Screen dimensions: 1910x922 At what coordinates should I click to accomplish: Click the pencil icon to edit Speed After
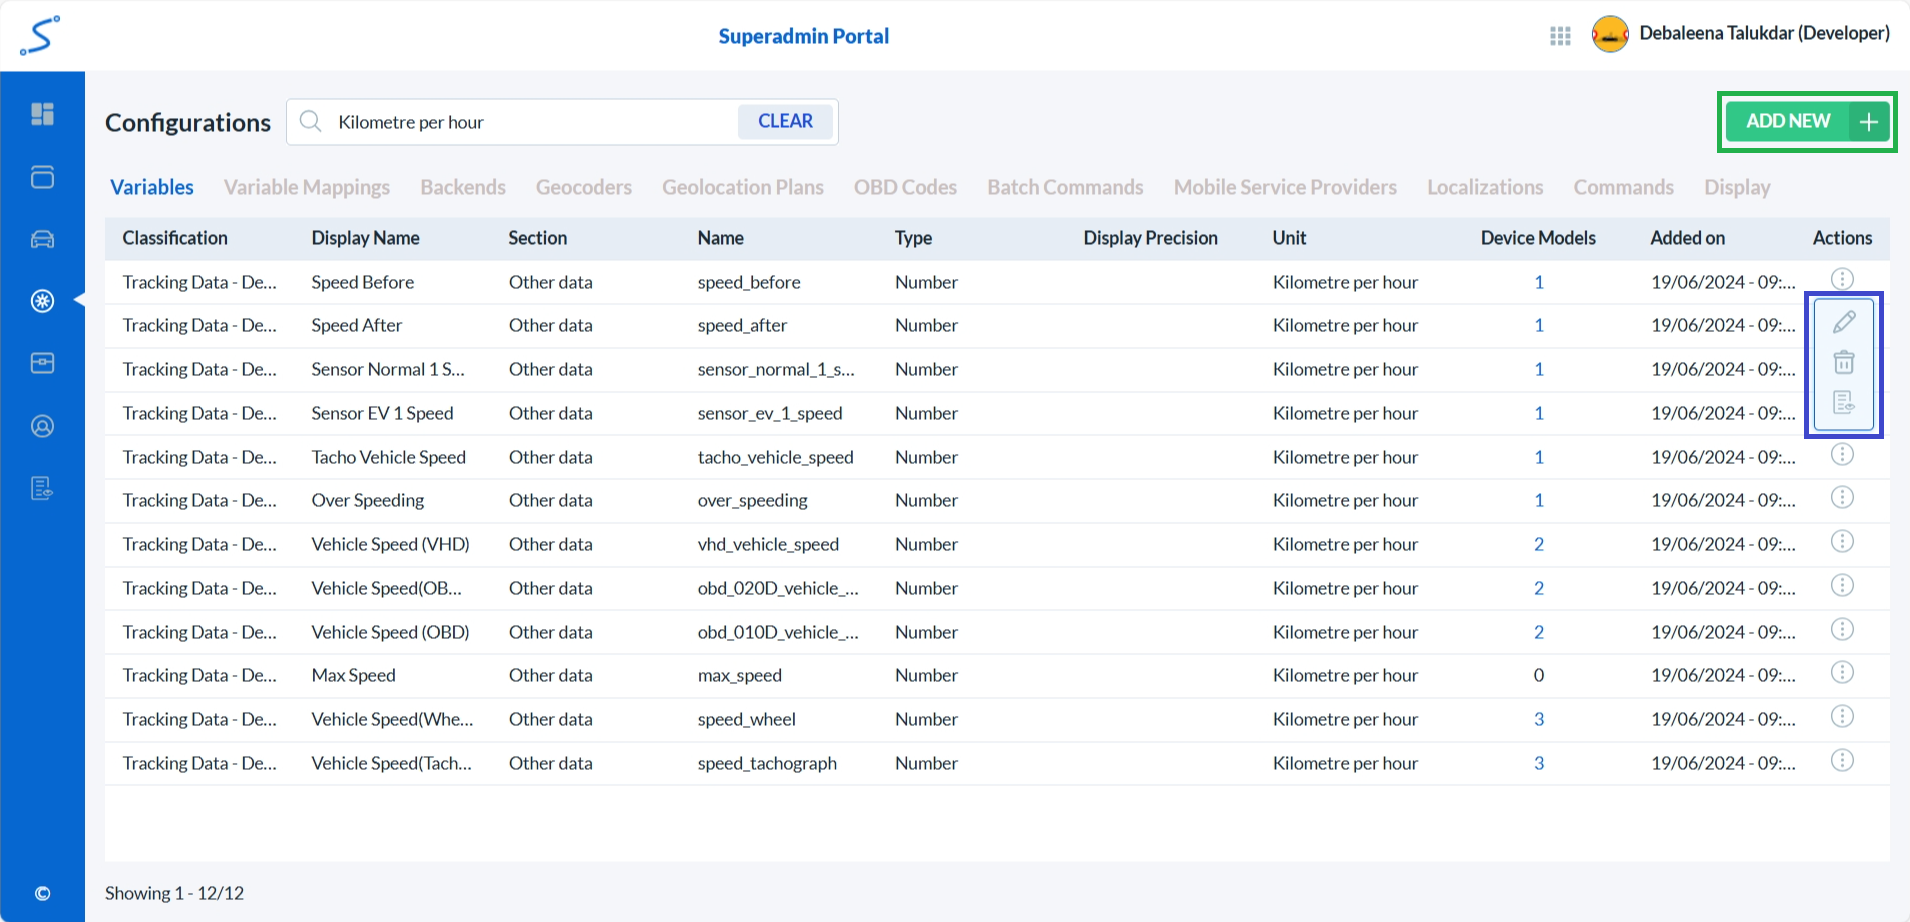[1843, 322]
